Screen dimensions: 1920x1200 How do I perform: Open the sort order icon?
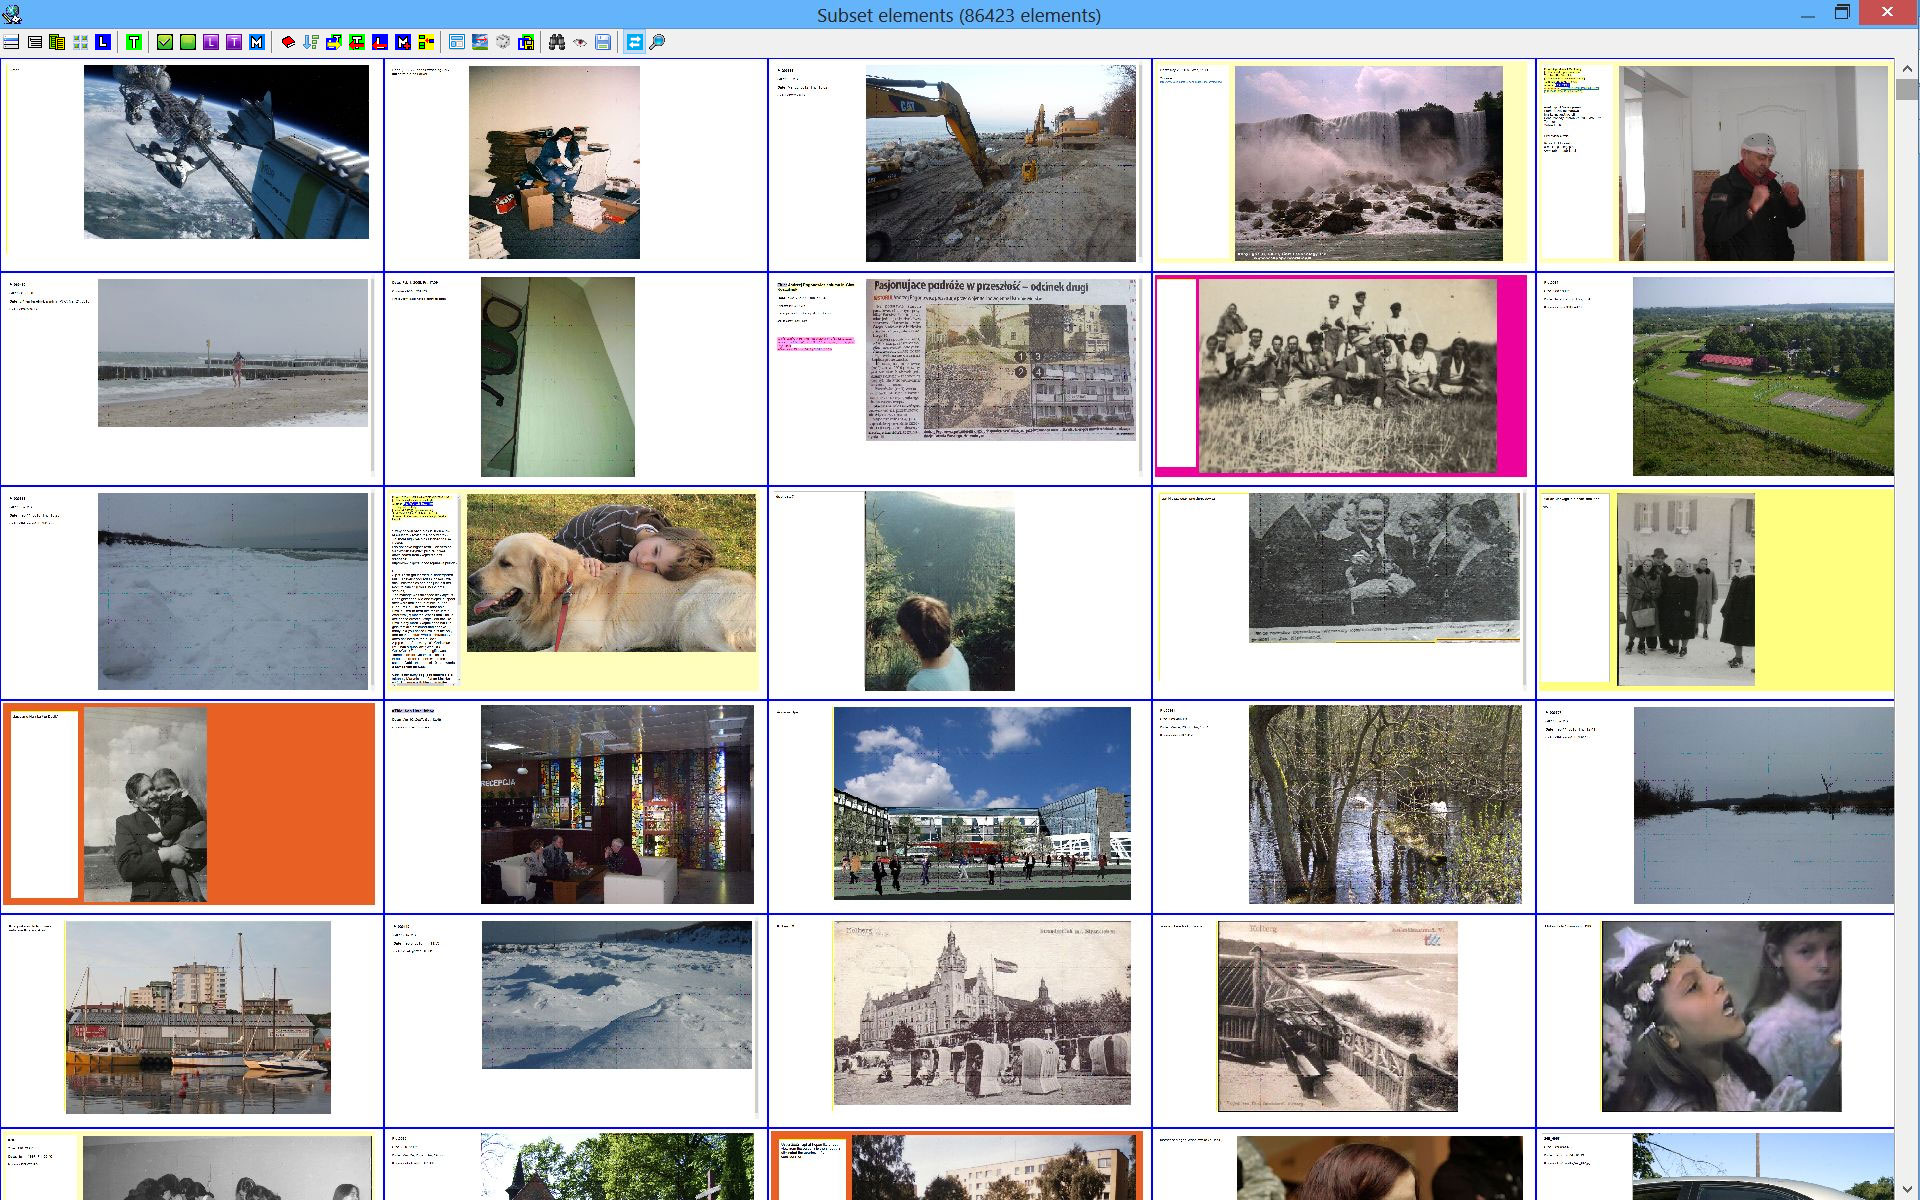pyautogui.click(x=311, y=42)
